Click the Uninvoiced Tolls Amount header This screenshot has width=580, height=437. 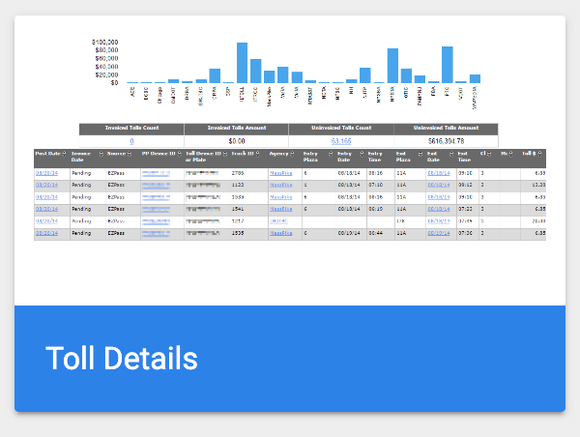(x=446, y=128)
